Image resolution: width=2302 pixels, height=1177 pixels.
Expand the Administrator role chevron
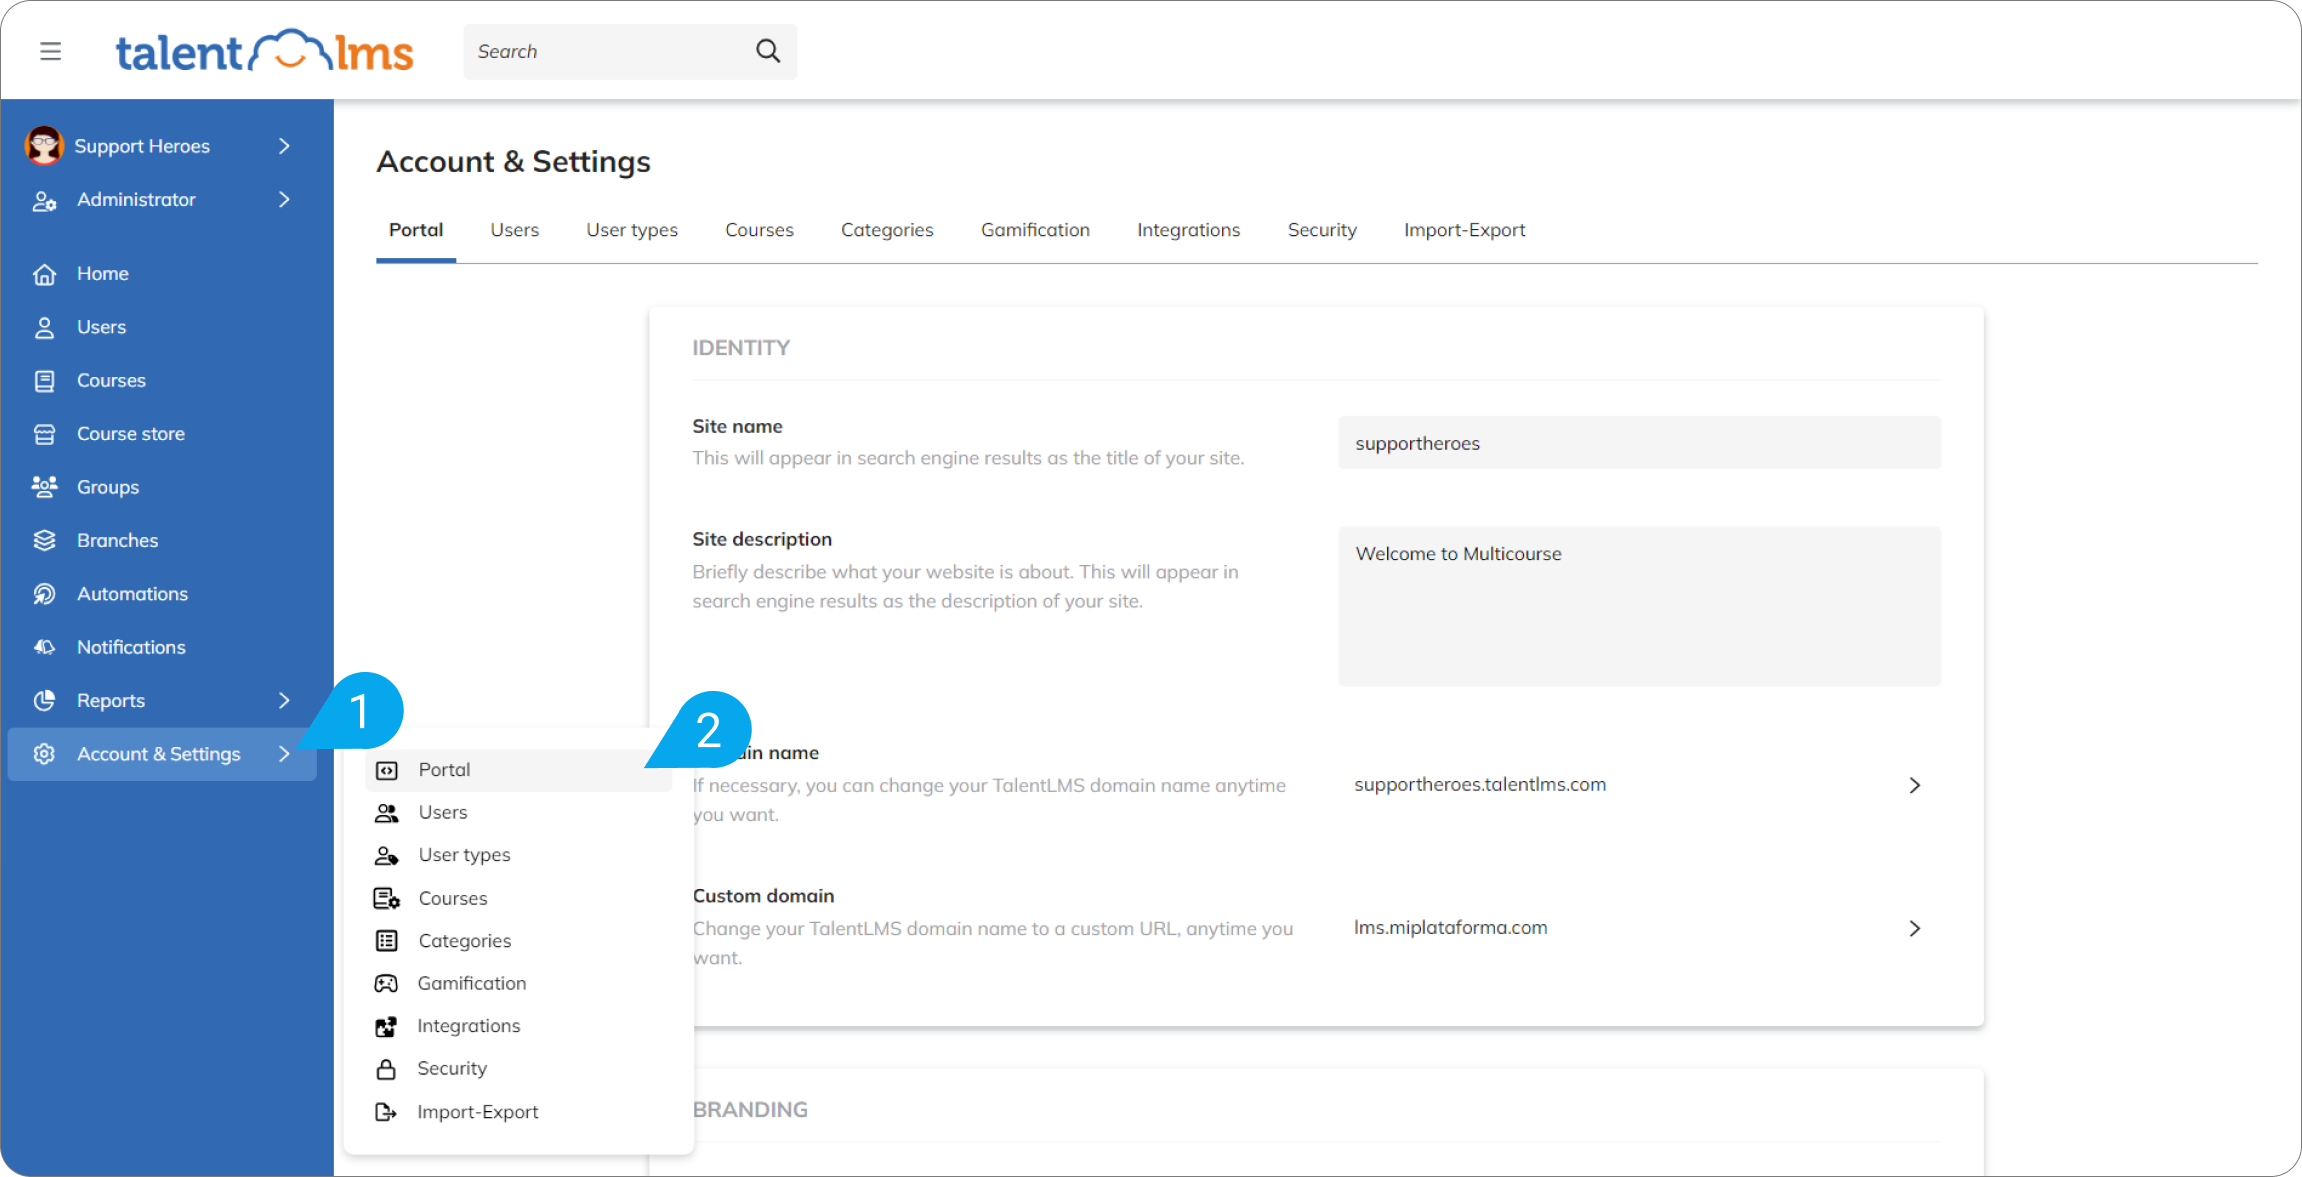[x=284, y=199]
